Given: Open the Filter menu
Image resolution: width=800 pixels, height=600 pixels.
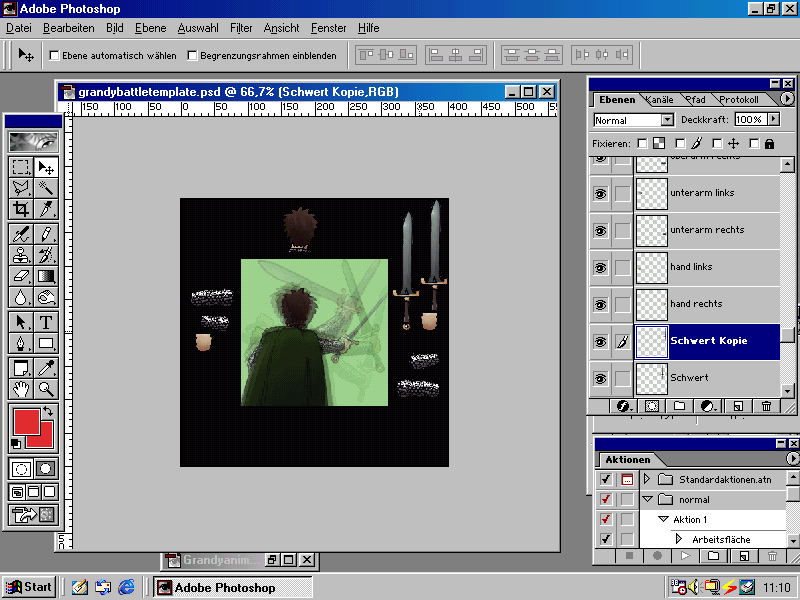Looking at the screenshot, I should click(241, 28).
